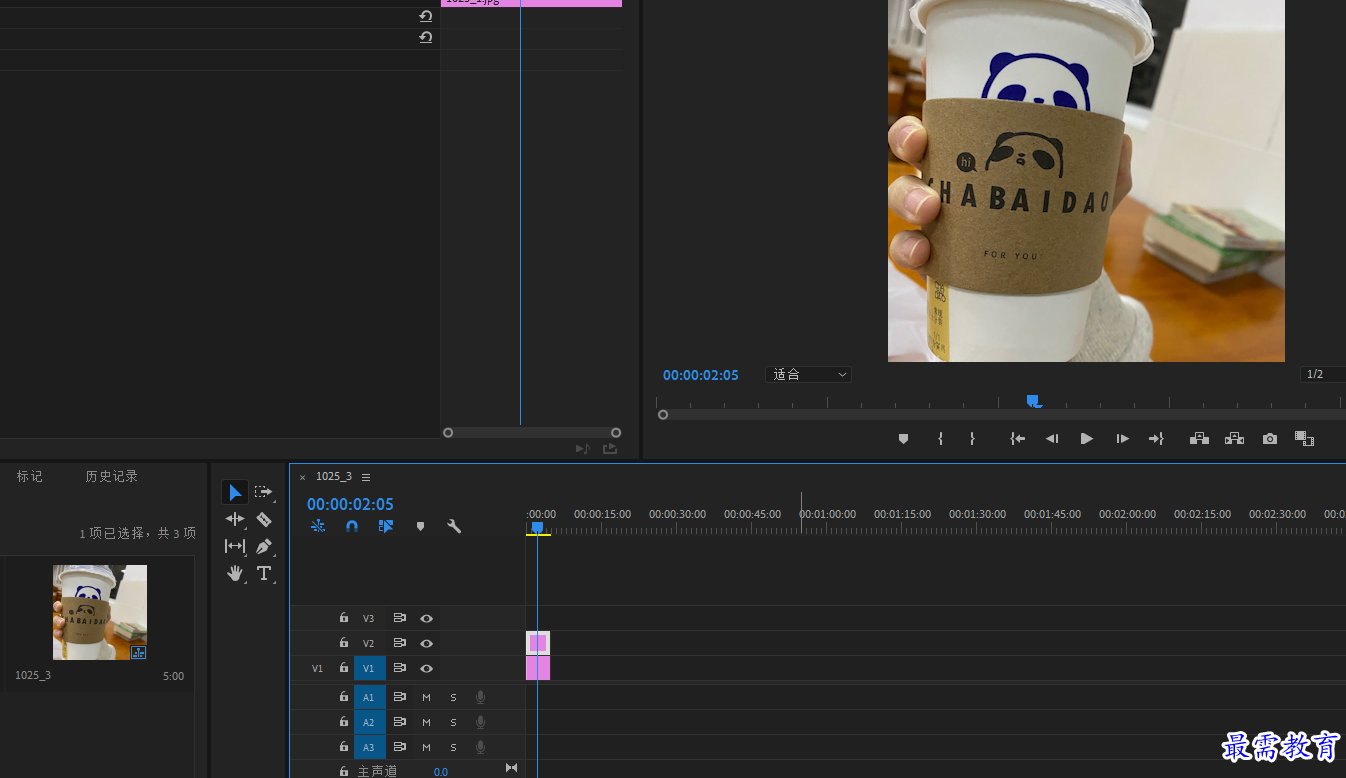Select the pink clip on V2

(538, 643)
